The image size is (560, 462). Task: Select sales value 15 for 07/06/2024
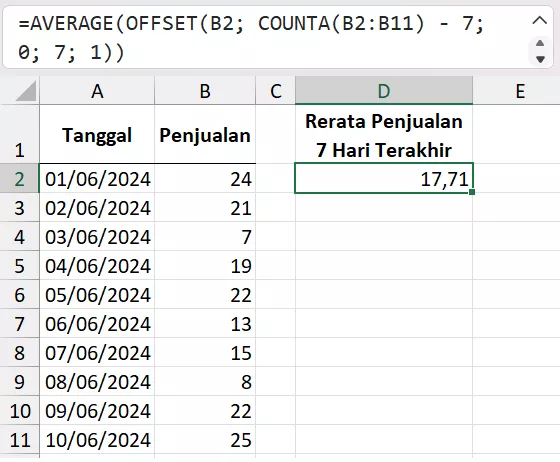pos(205,352)
